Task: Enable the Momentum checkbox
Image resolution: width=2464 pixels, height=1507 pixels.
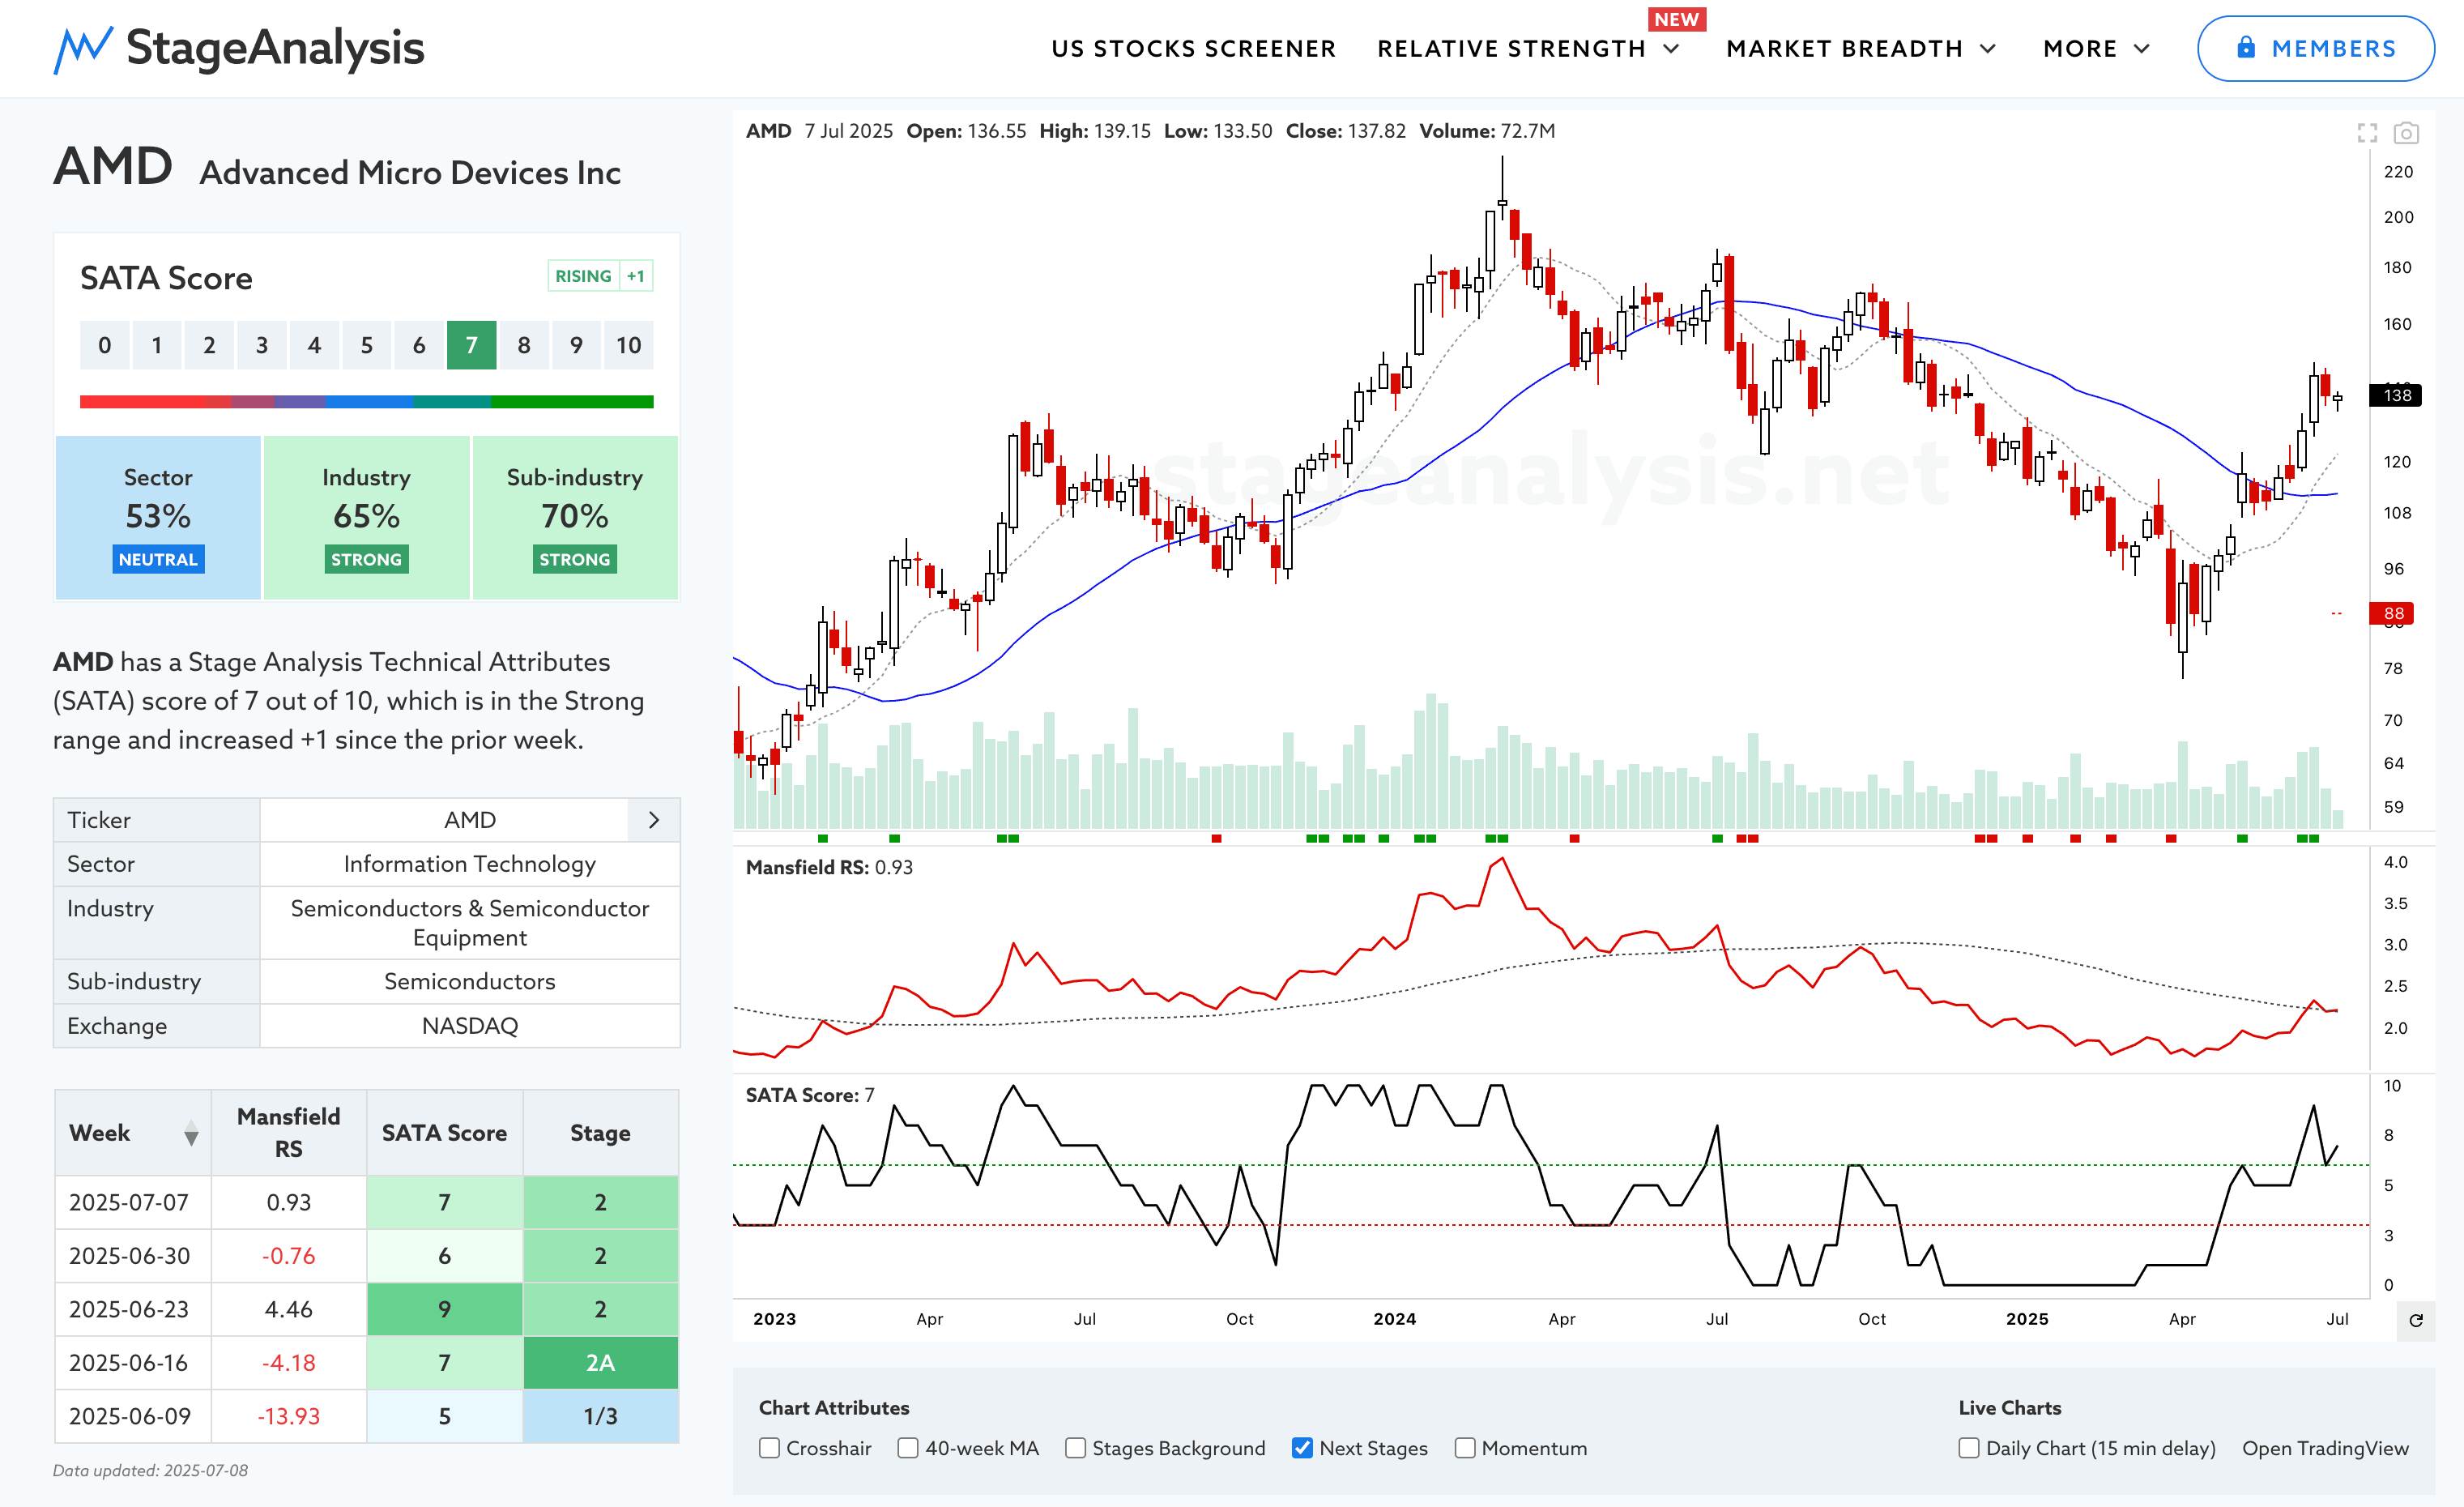Action: pos(1465,1448)
